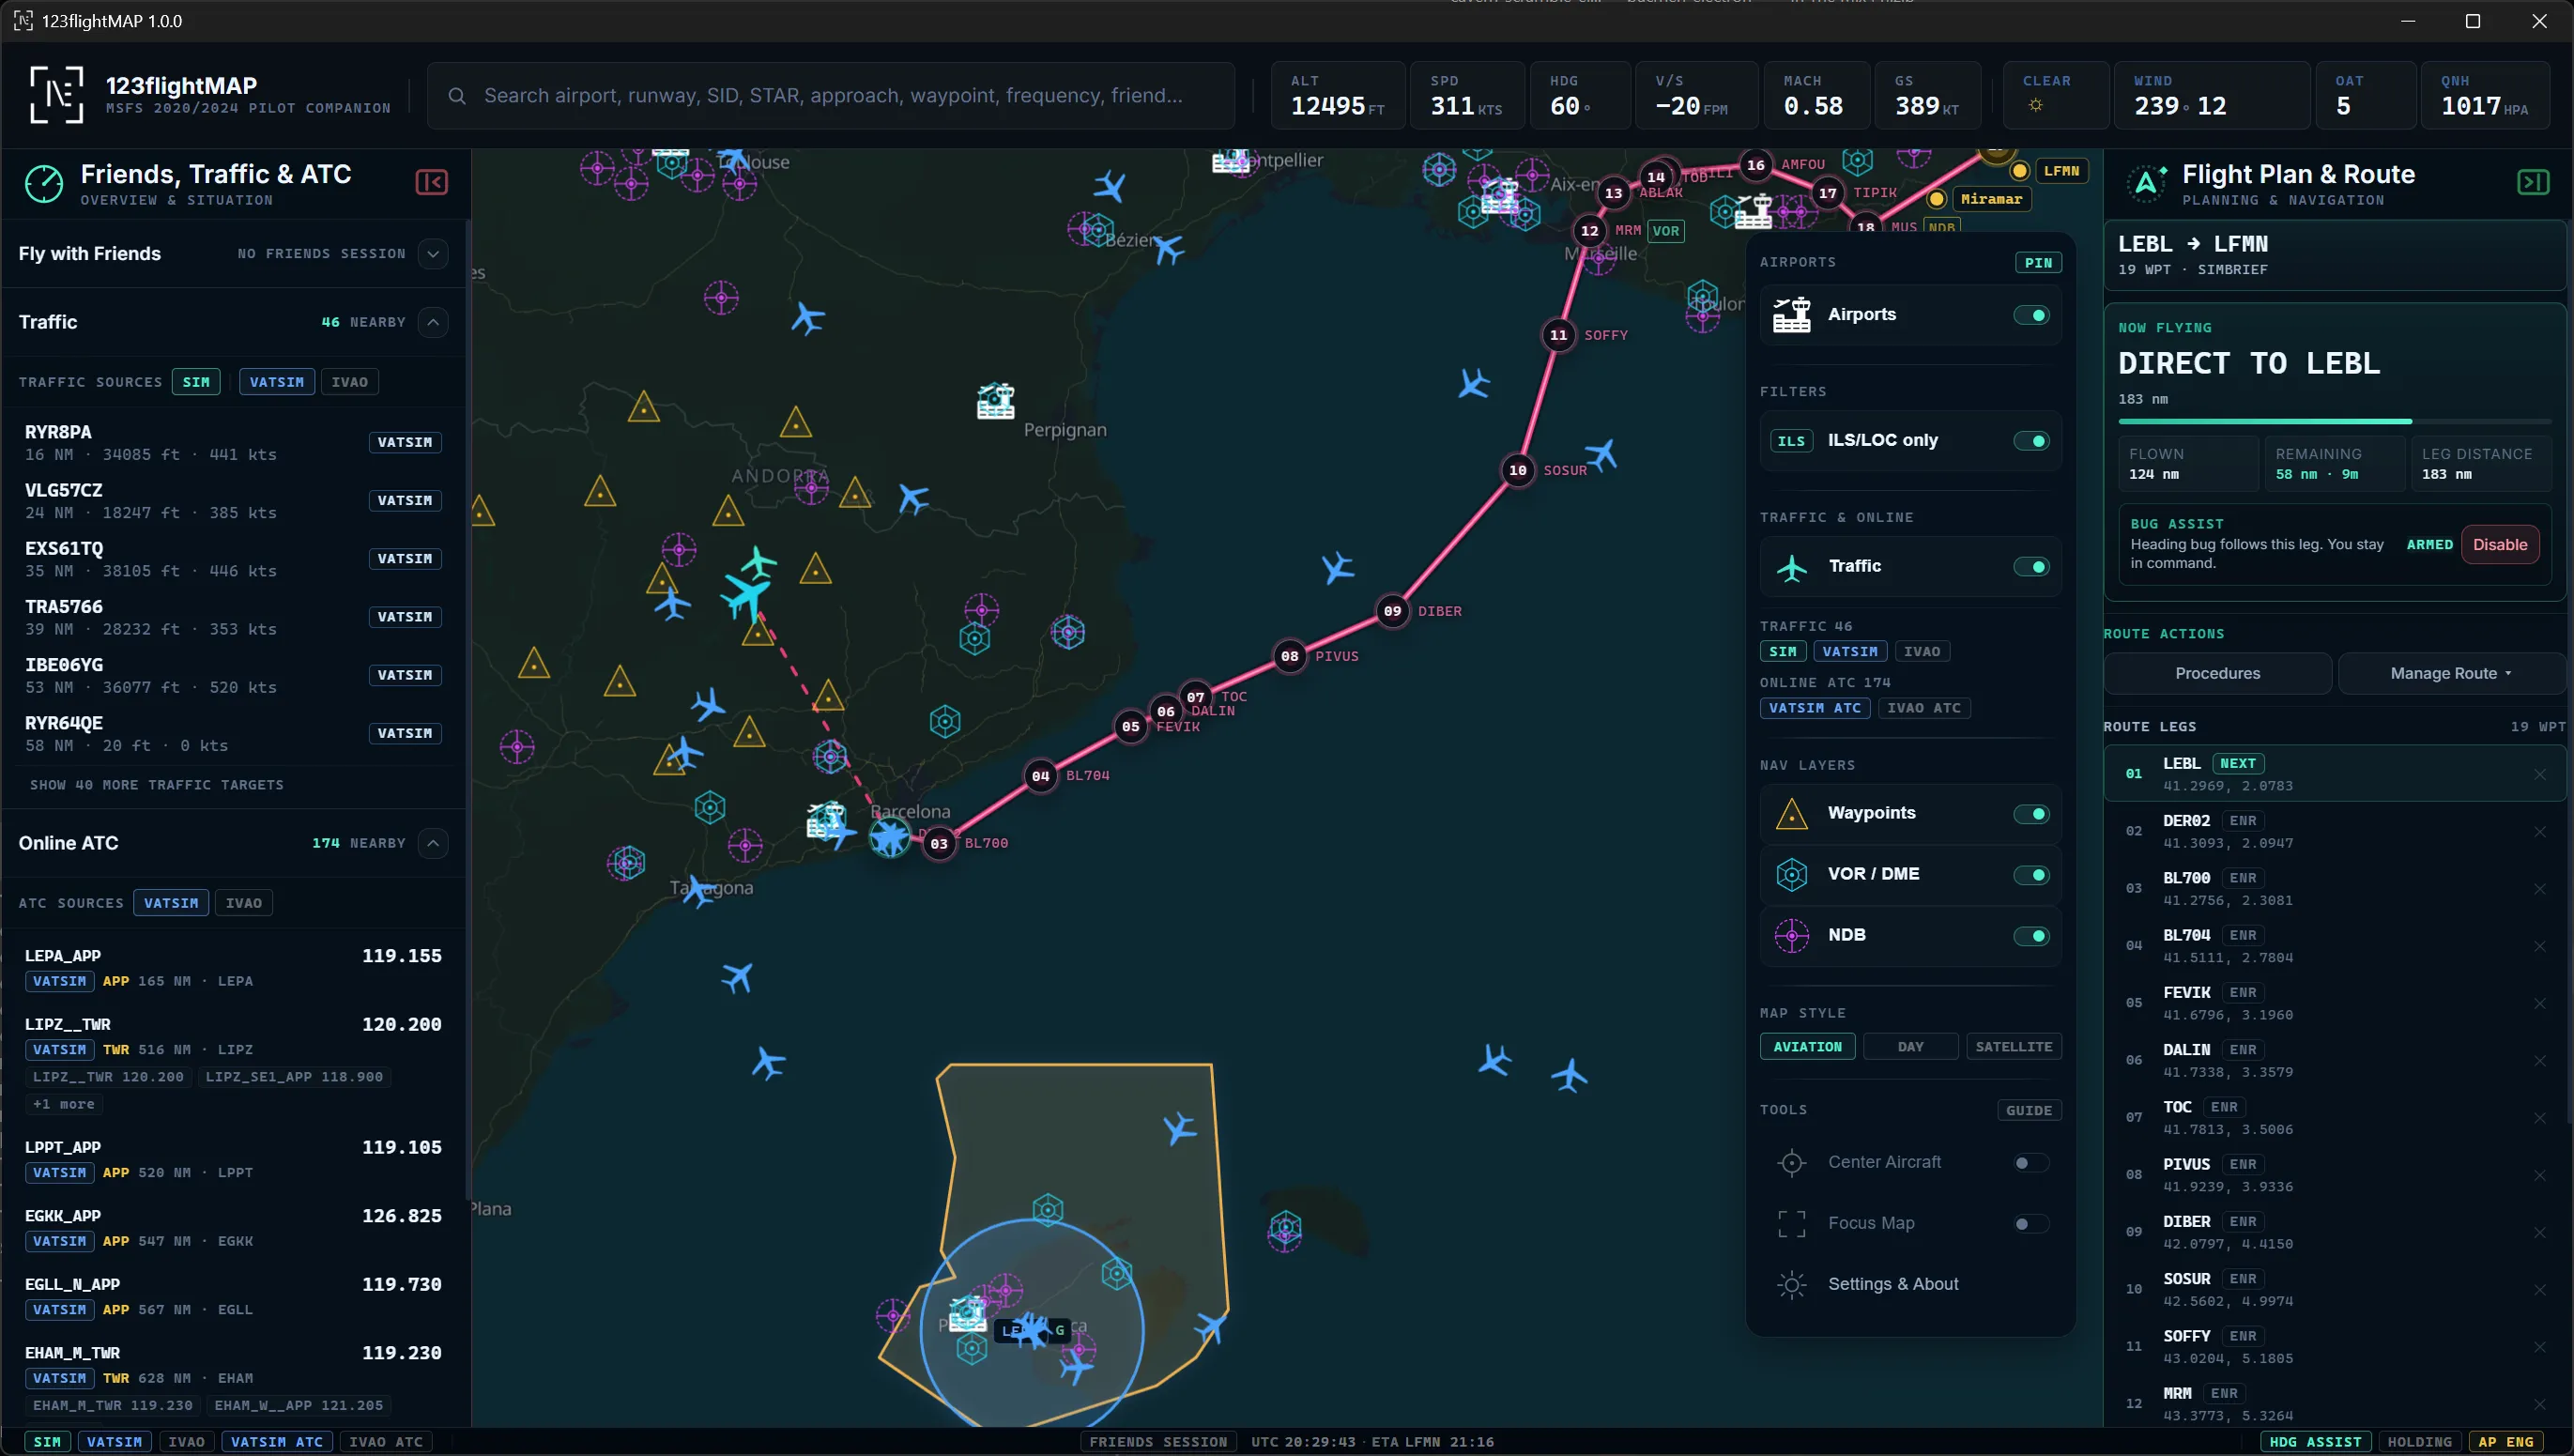Click the HOLDING status bar indicator
The height and width of the screenshot is (1456, 2574).
tap(2419, 1442)
